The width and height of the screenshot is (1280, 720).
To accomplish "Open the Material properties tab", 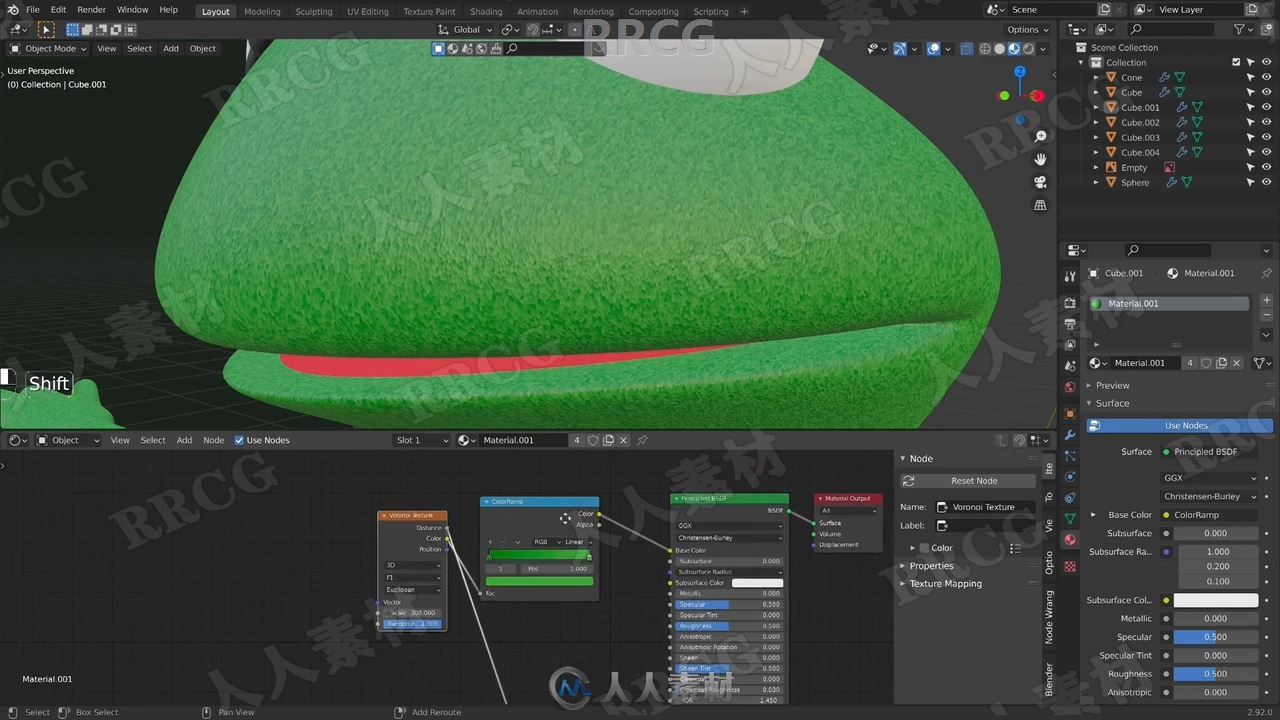I will (1070, 539).
